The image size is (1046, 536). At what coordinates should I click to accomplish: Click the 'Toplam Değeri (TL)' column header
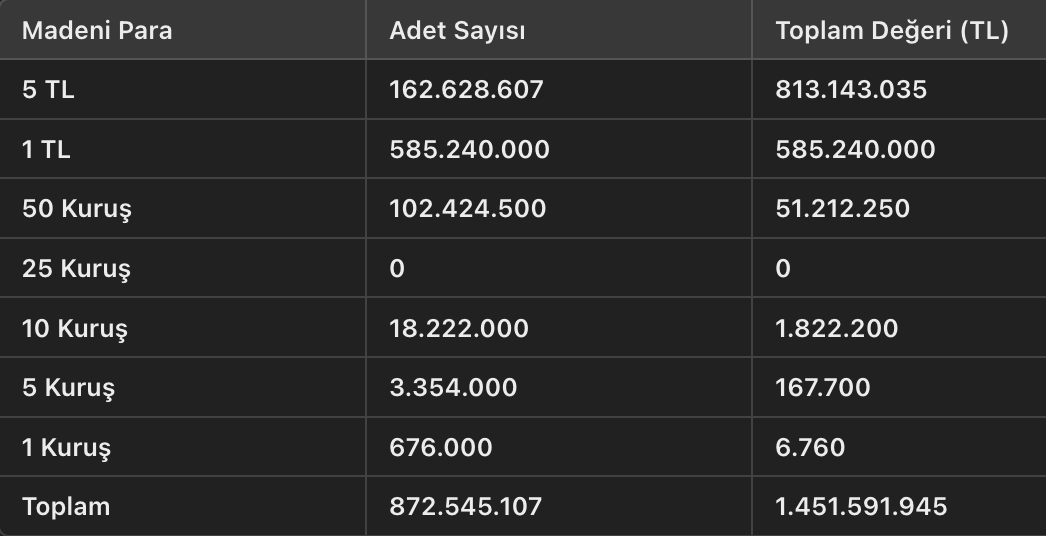point(891,31)
